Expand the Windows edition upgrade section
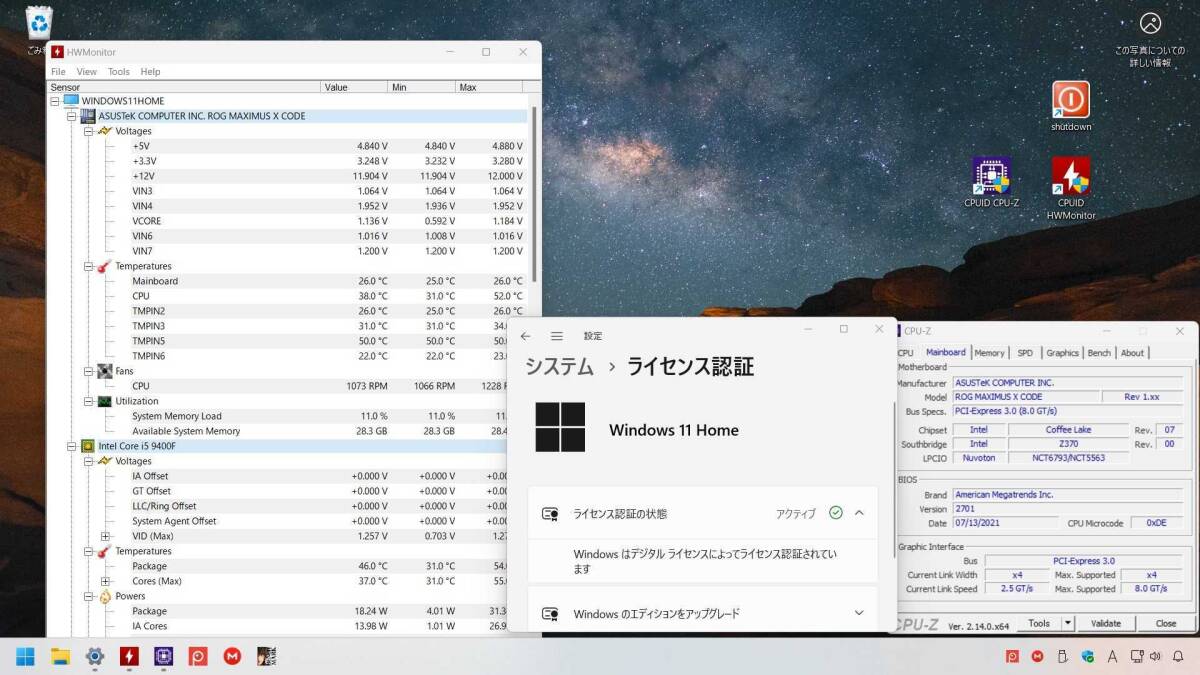 point(859,613)
